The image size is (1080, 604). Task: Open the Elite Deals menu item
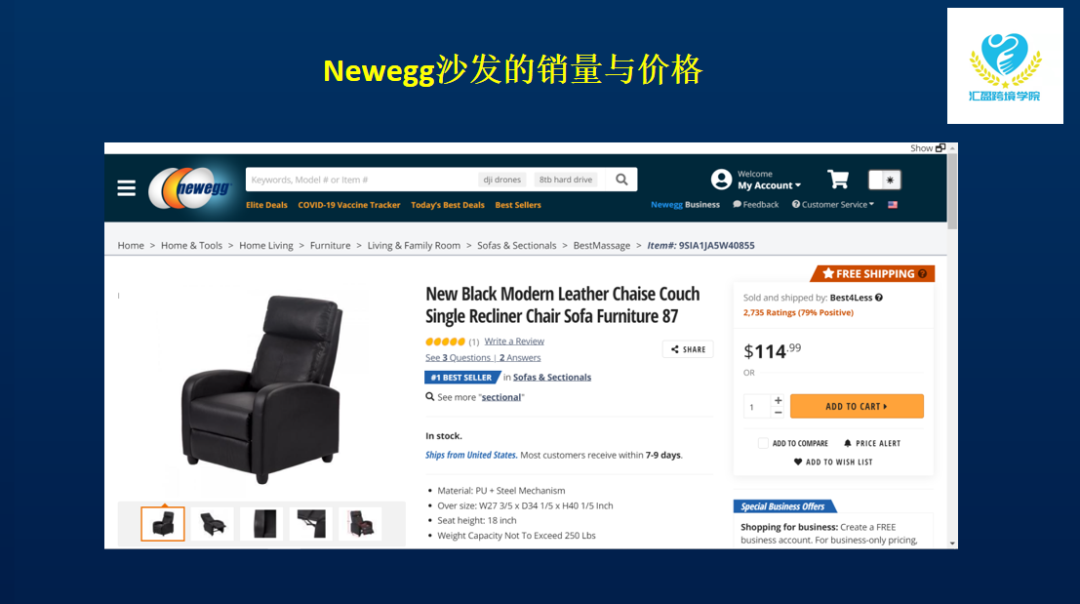pos(267,205)
